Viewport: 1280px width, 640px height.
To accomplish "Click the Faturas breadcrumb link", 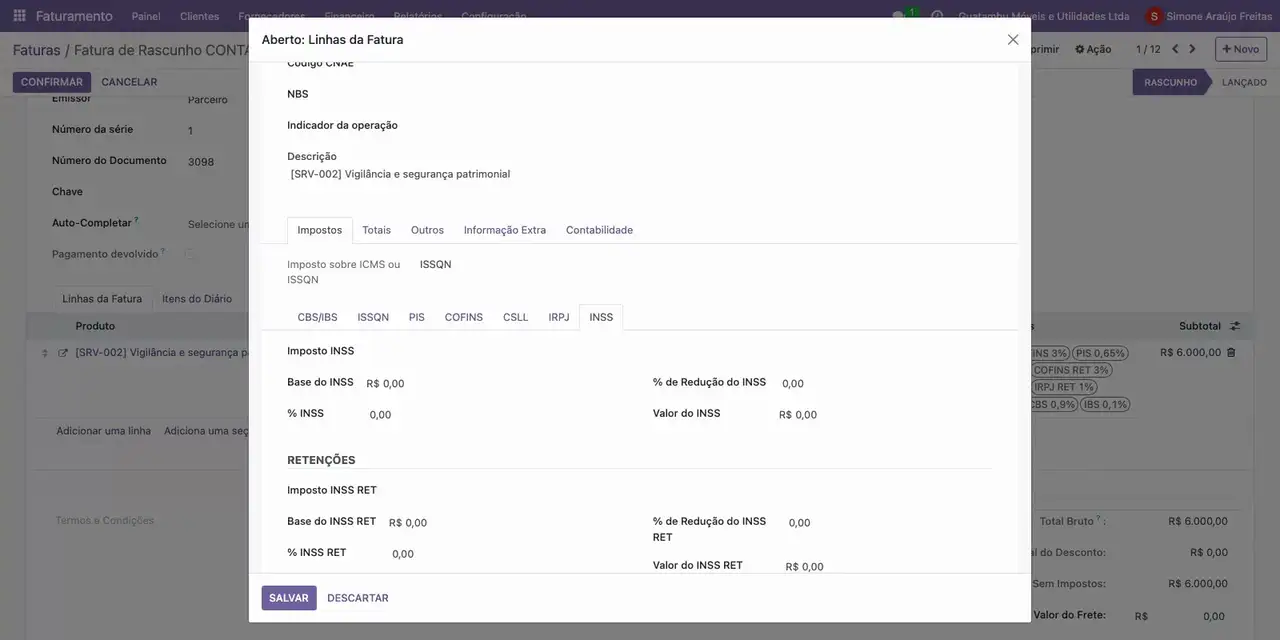I will (x=37, y=49).
